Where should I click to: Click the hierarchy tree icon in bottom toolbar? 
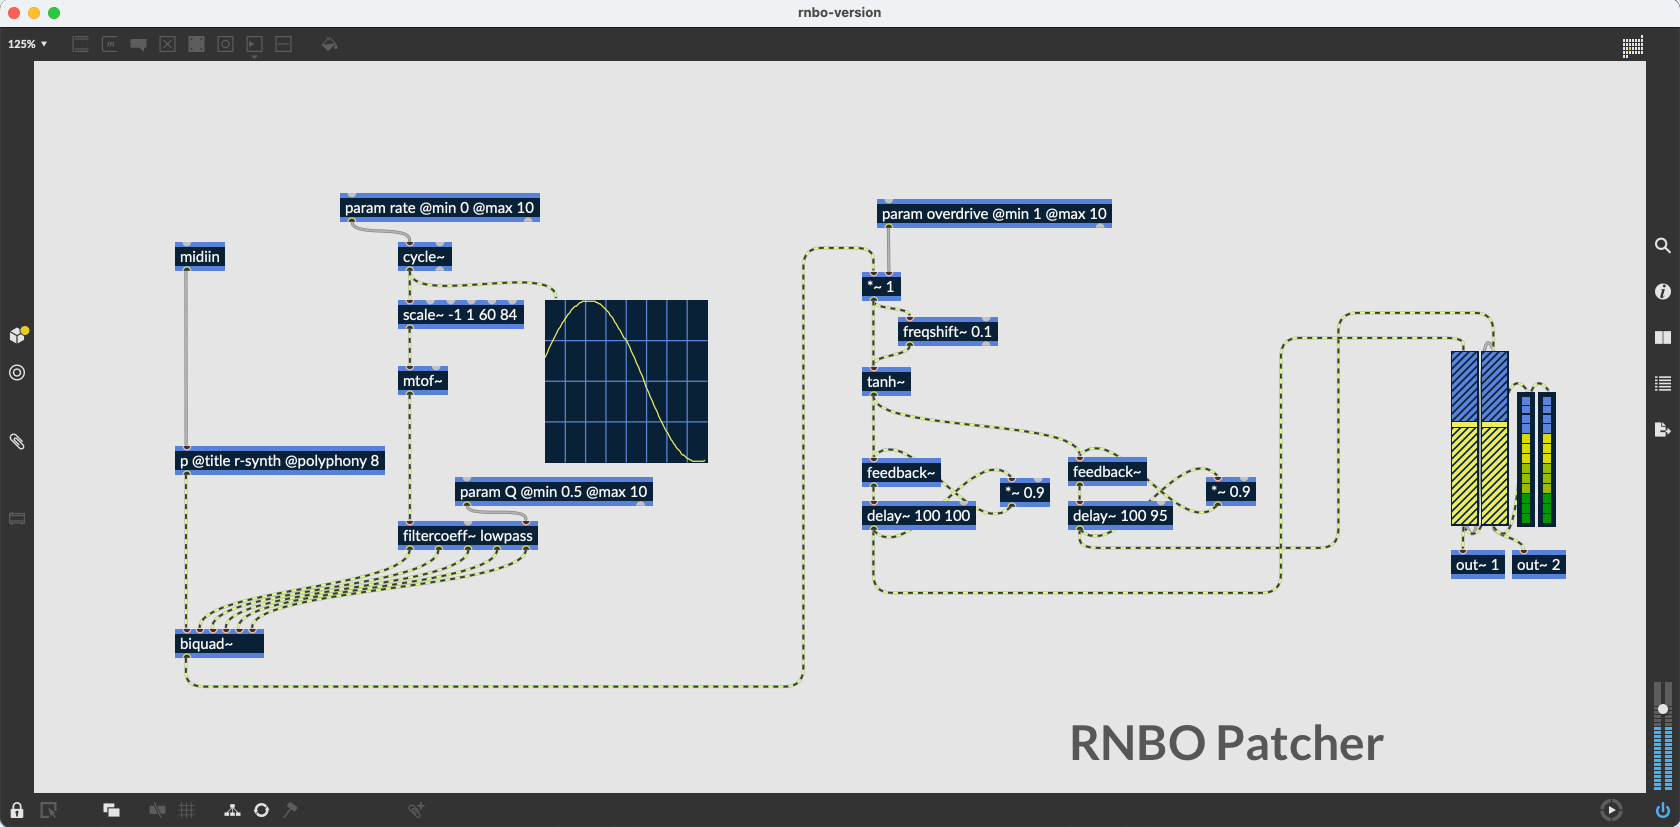tap(232, 810)
